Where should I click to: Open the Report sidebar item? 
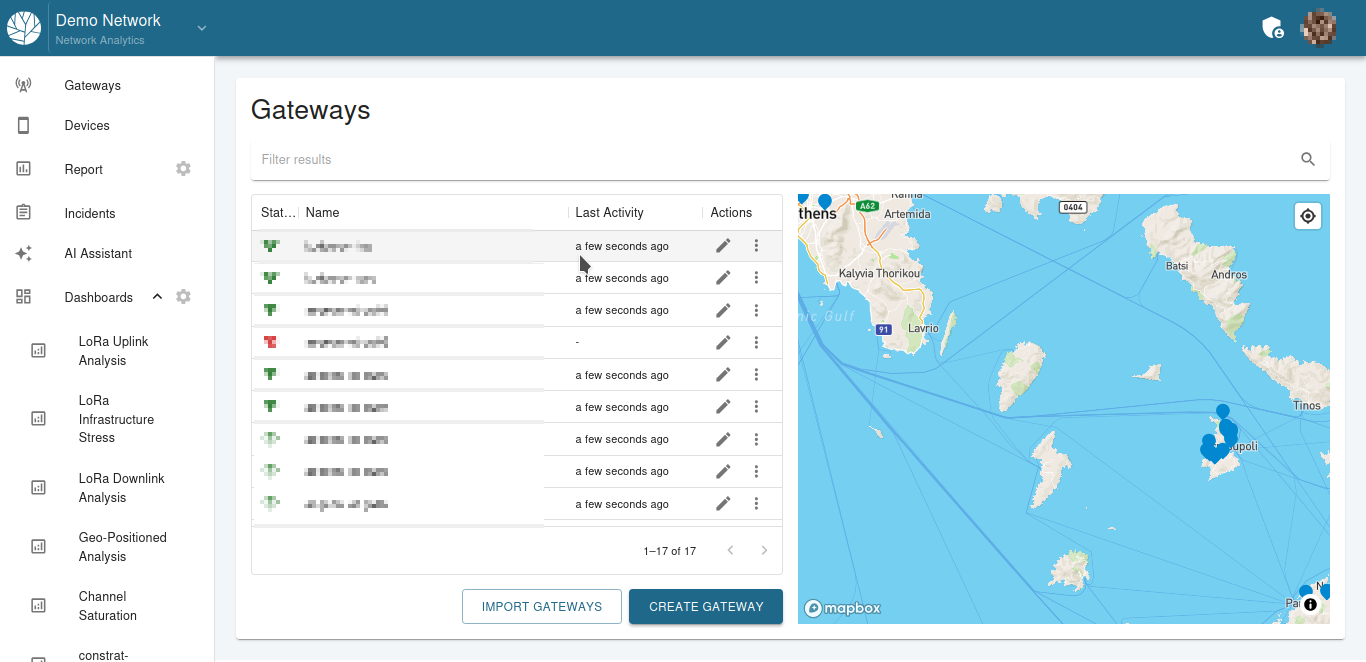pos(84,169)
